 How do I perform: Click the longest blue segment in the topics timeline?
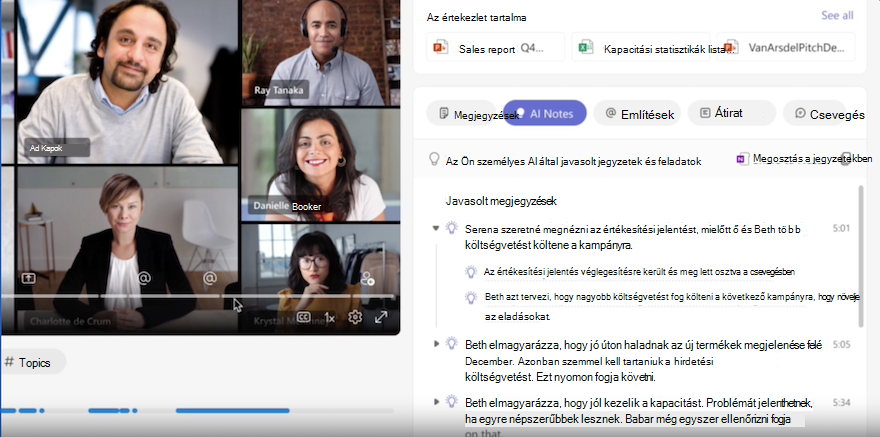(x=232, y=411)
